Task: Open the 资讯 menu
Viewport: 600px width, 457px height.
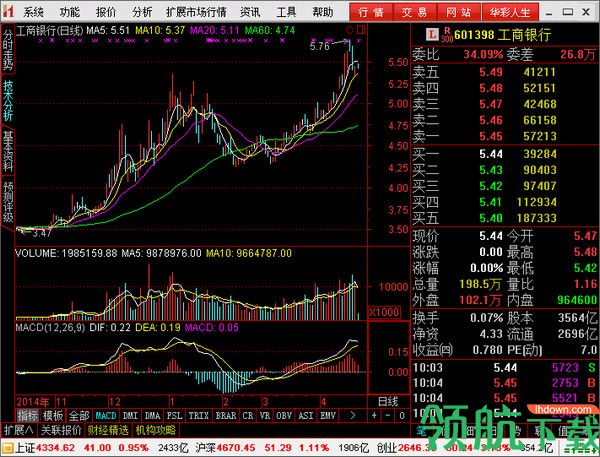Action: click(250, 12)
